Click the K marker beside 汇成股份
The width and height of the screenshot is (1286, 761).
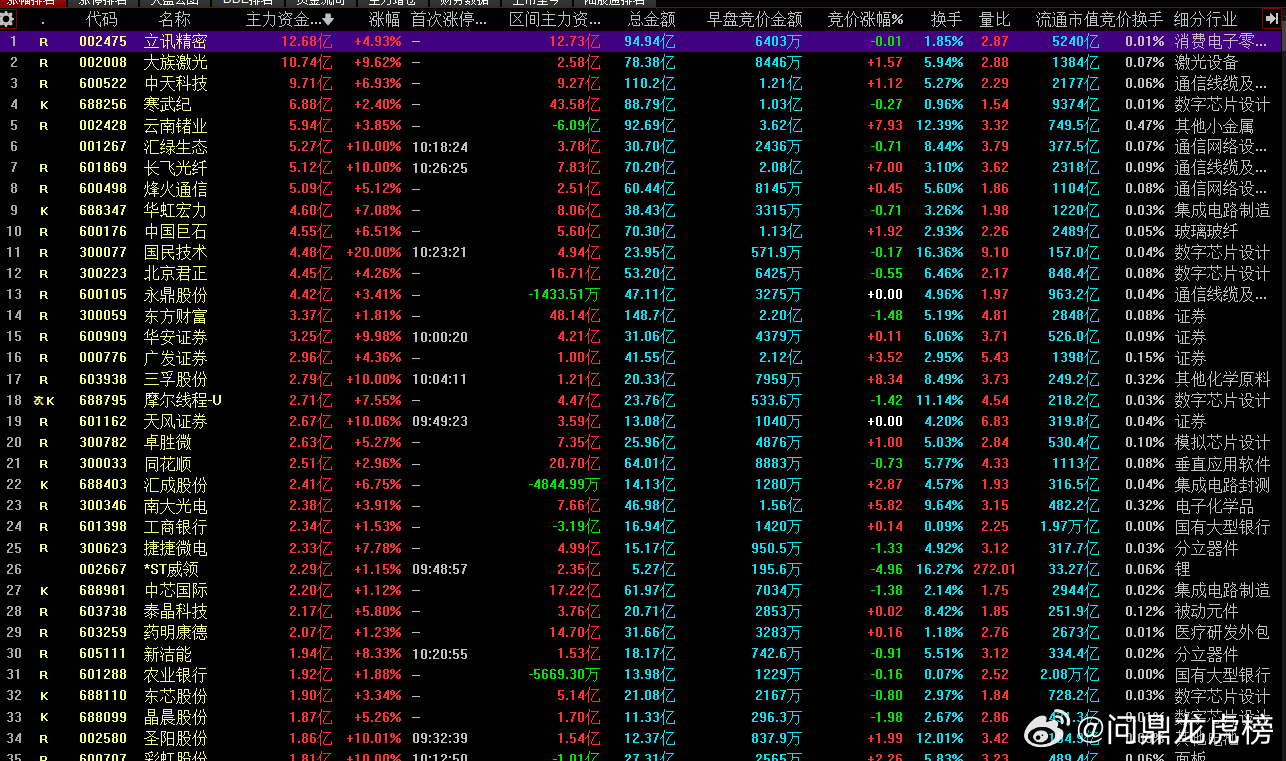pos(43,485)
